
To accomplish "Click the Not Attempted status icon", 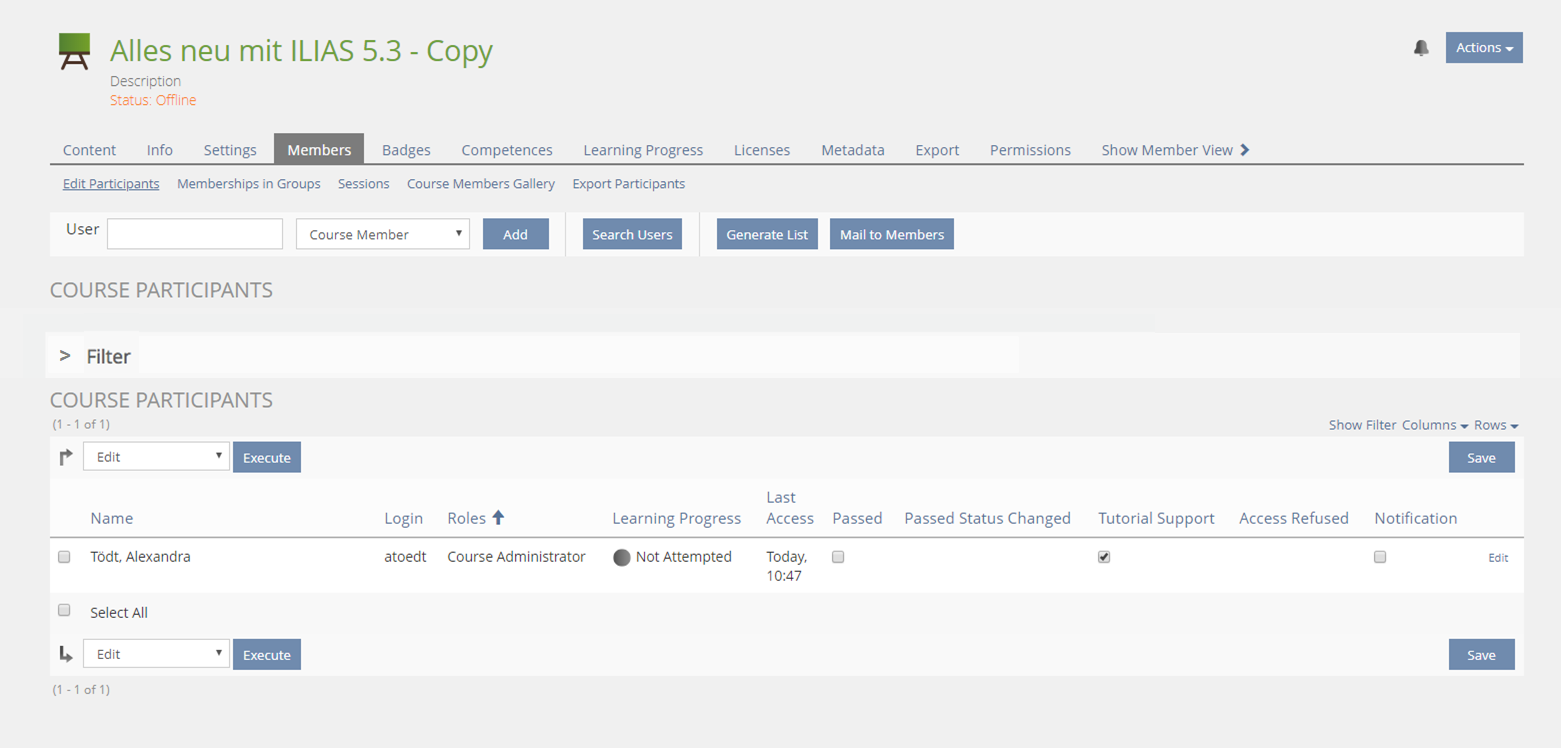I will coord(622,558).
